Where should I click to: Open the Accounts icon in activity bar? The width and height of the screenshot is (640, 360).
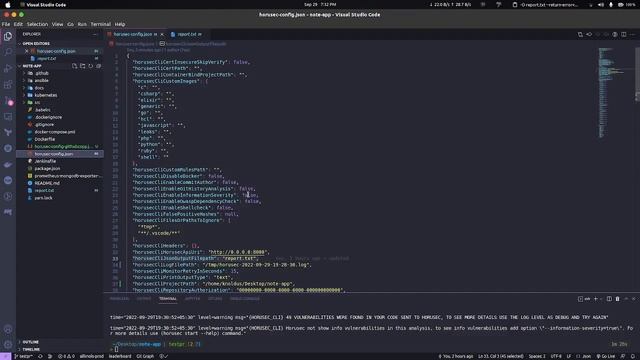click(8, 329)
